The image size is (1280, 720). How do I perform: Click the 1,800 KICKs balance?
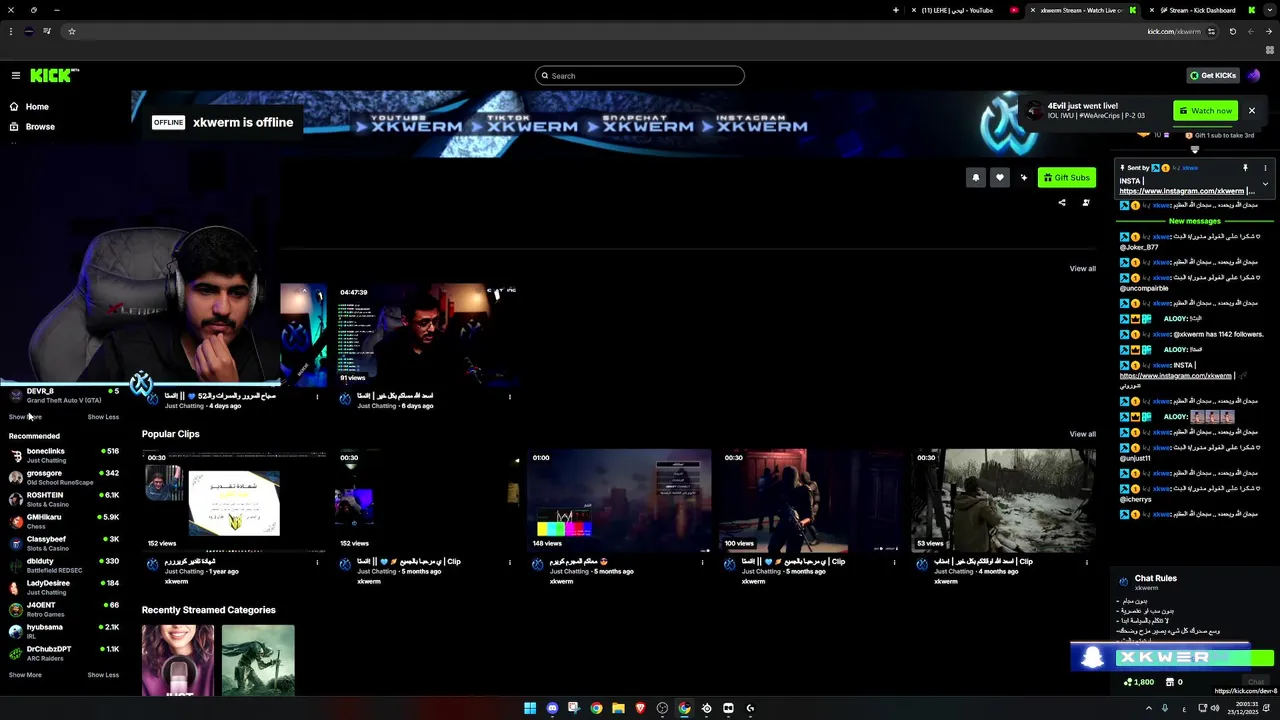tap(1139, 682)
